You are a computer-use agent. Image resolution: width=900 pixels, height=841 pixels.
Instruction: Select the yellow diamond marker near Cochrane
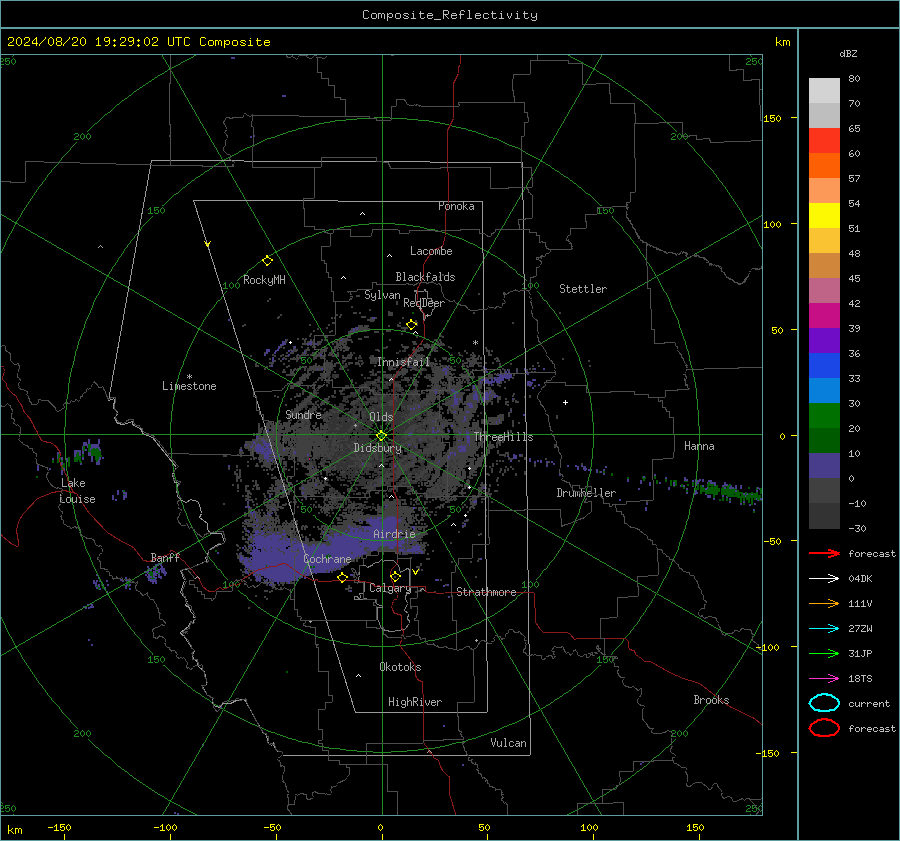coord(342,577)
